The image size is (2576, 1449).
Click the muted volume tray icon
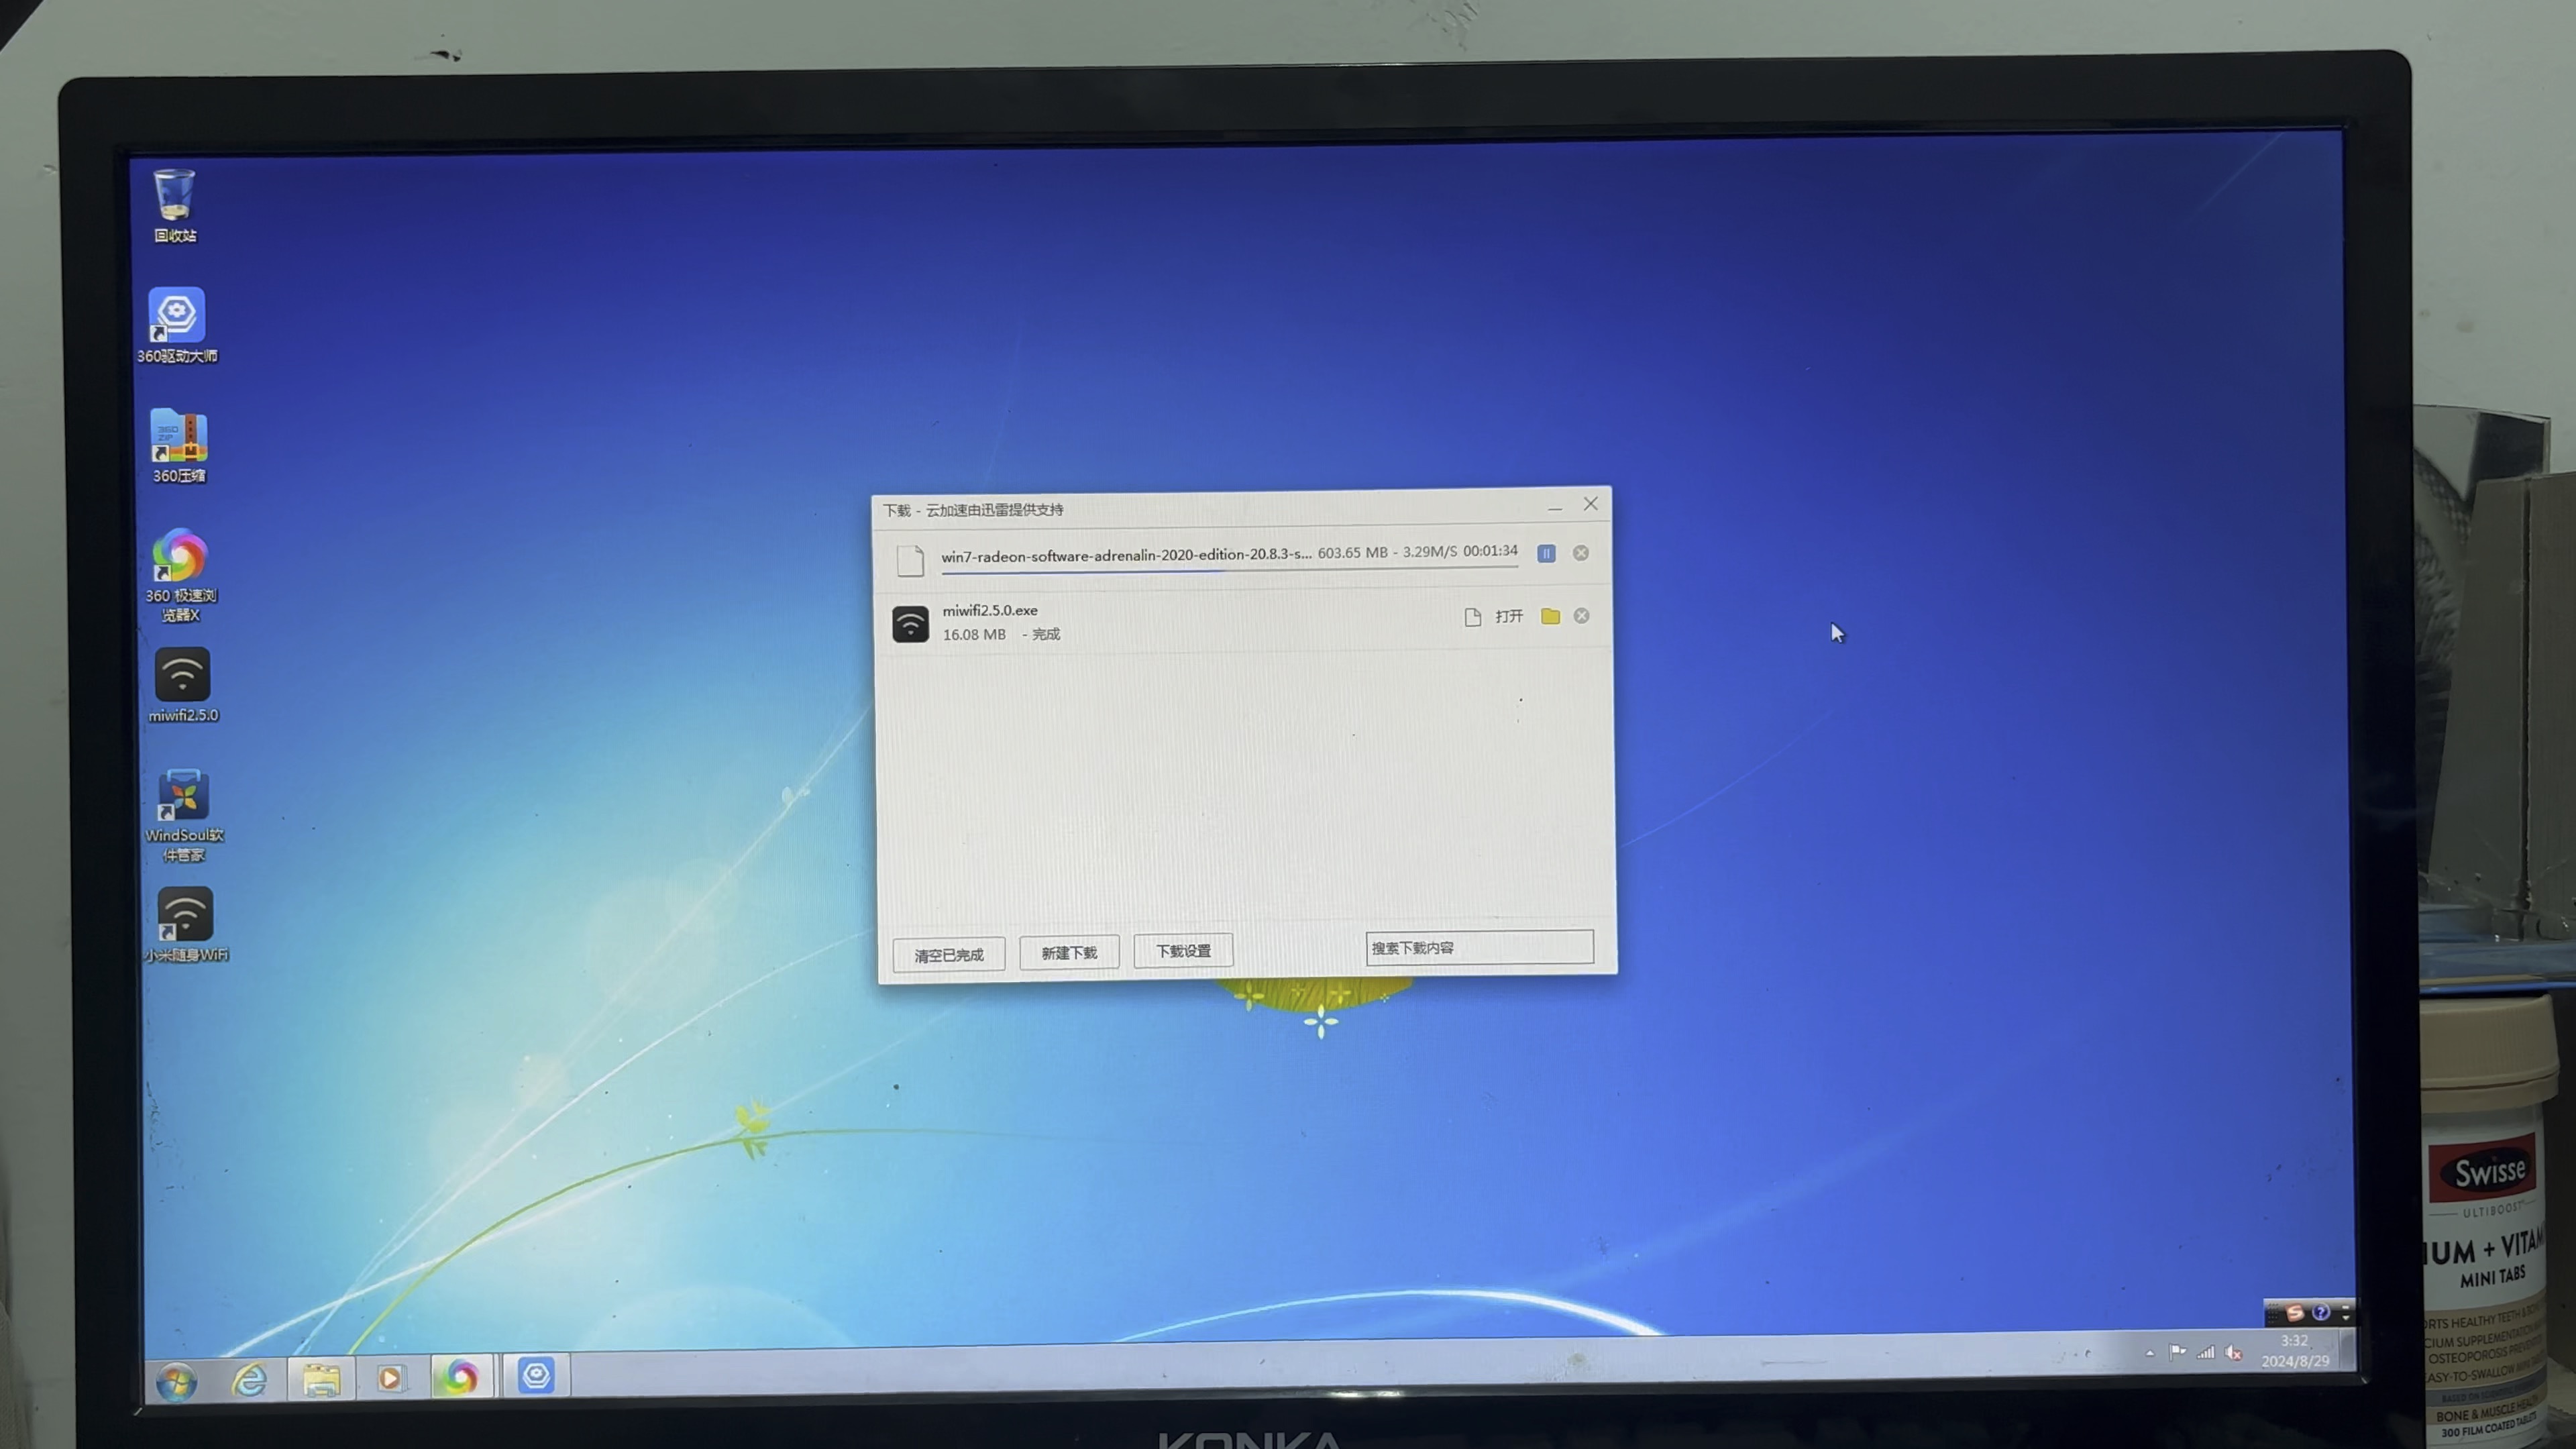tap(2234, 1353)
